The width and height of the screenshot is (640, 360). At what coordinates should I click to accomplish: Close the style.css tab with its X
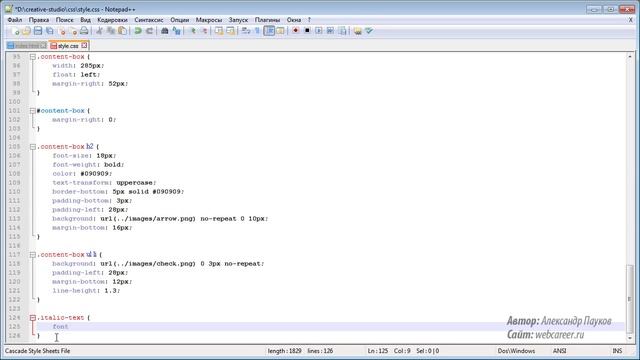(x=84, y=45)
